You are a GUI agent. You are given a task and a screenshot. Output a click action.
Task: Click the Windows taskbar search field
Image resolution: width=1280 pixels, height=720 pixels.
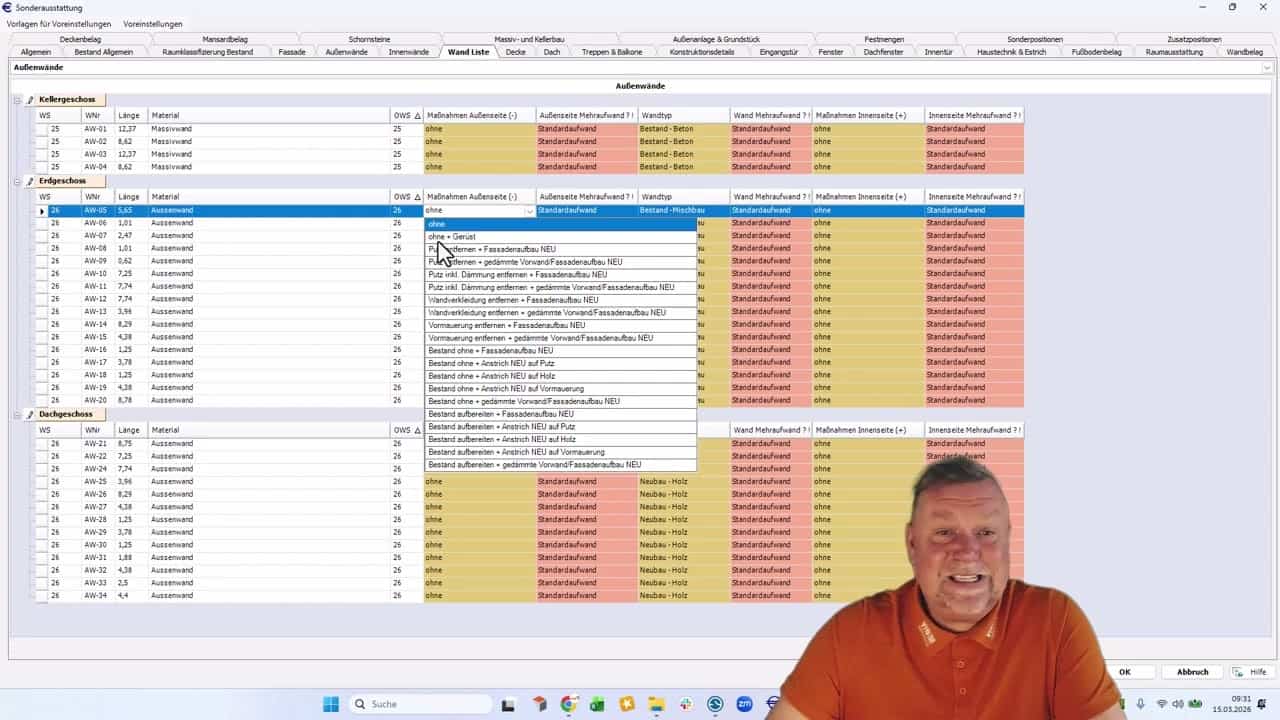[x=420, y=704]
